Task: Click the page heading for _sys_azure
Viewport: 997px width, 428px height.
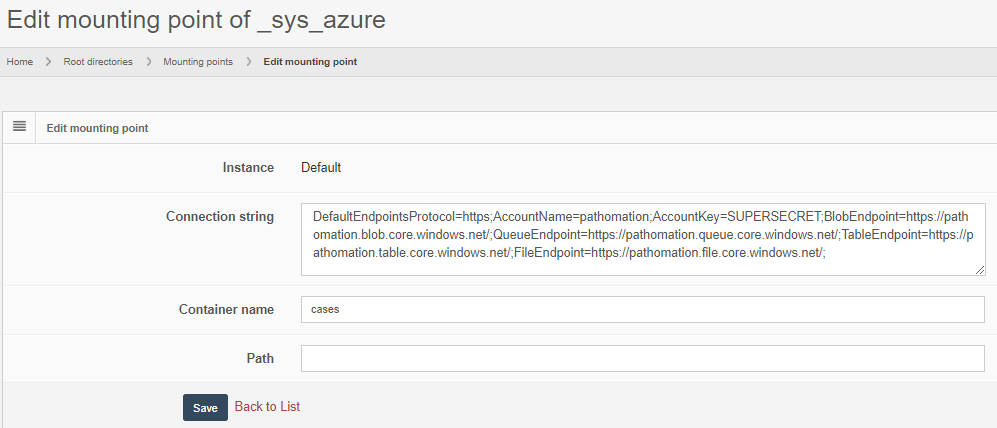Action: click(196, 19)
